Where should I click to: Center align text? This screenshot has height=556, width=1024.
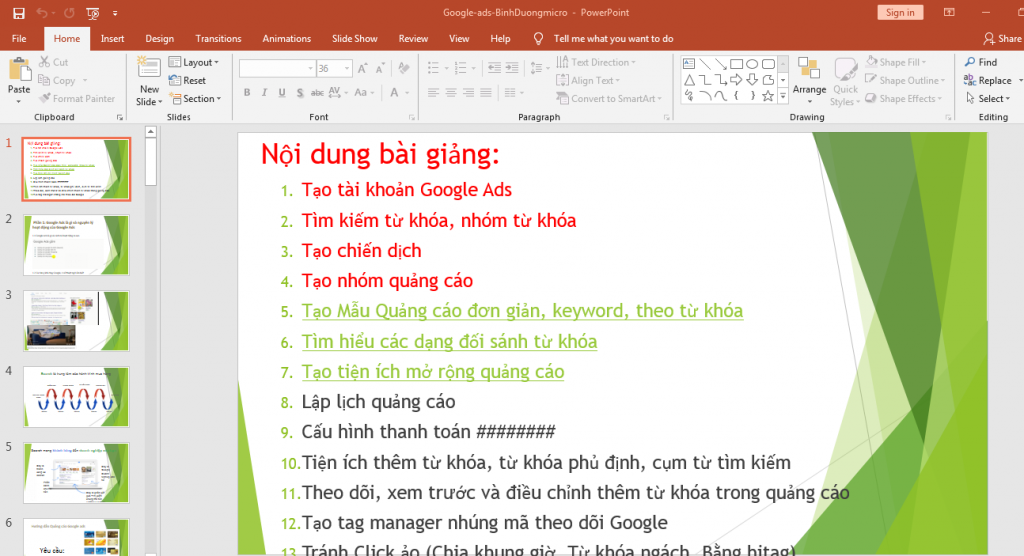451,93
